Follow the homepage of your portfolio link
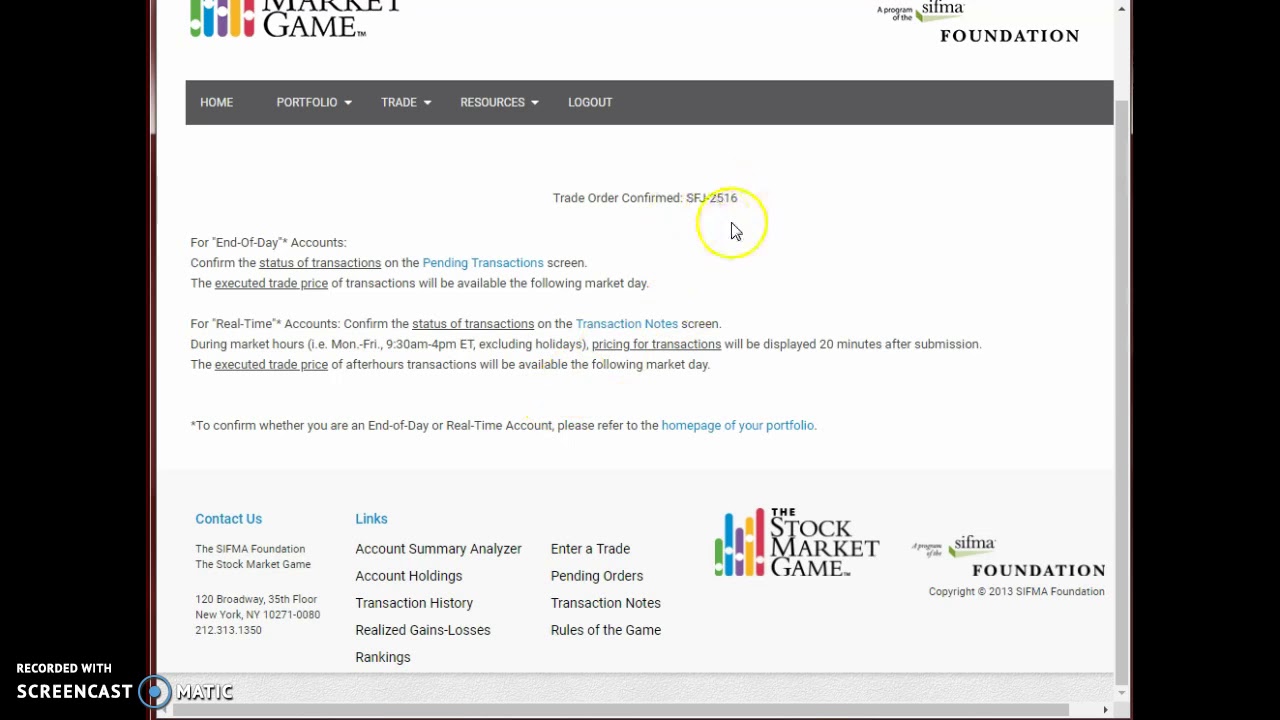1280x720 pixels. click(x=738, y=425)
